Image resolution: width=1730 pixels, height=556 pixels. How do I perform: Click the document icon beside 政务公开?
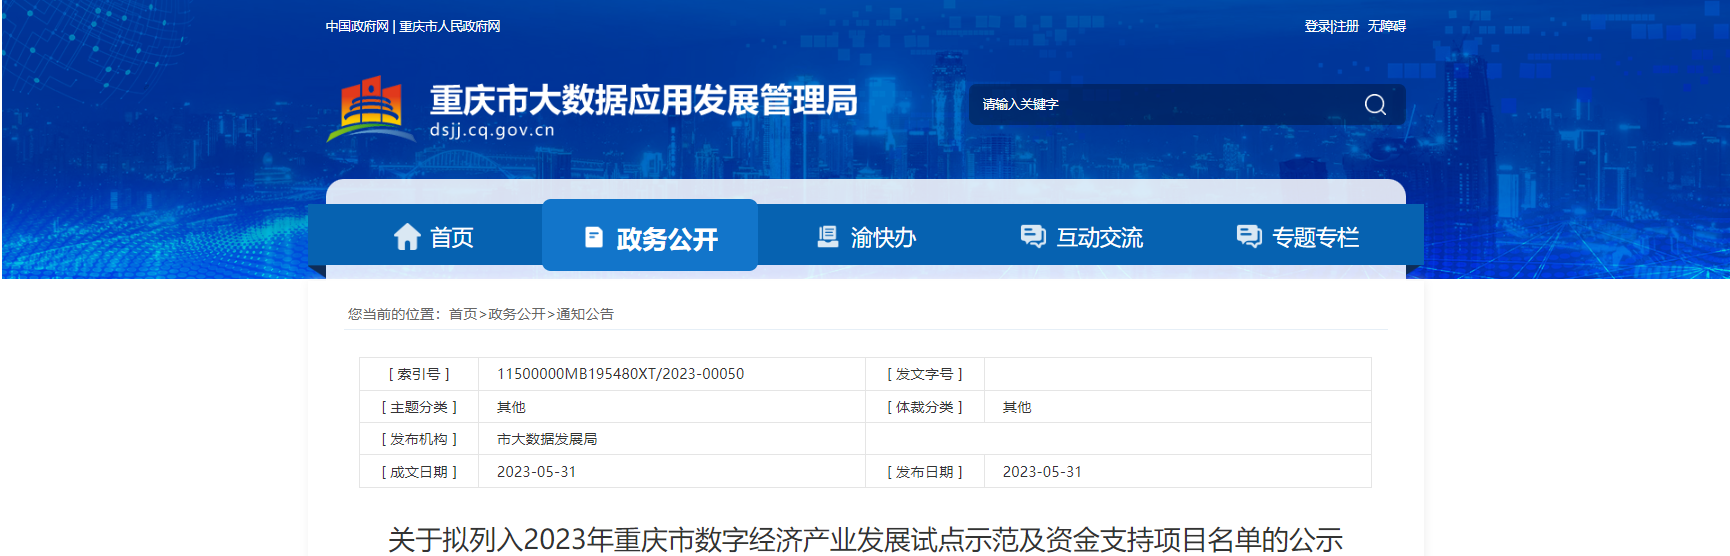[594, 237]
